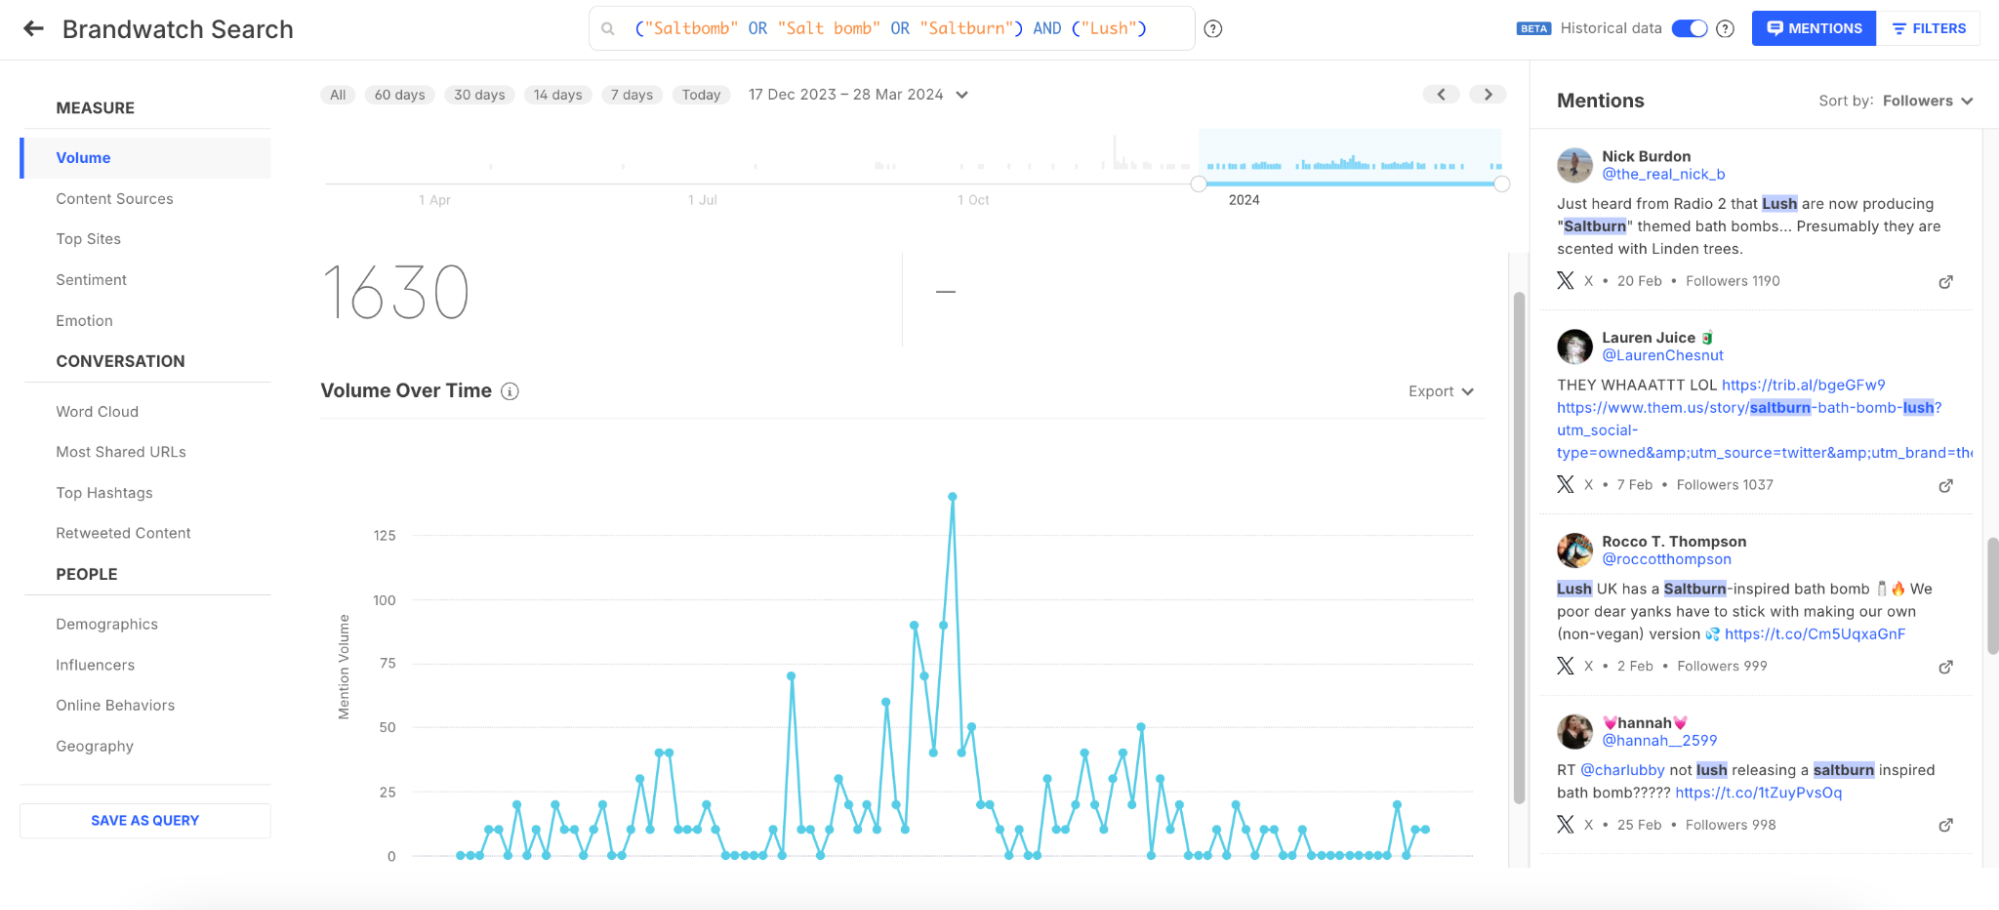This screenshot has width=1999, height=910.
Task: Open Geography in sidebar
Action: click(x=94, y=746)
